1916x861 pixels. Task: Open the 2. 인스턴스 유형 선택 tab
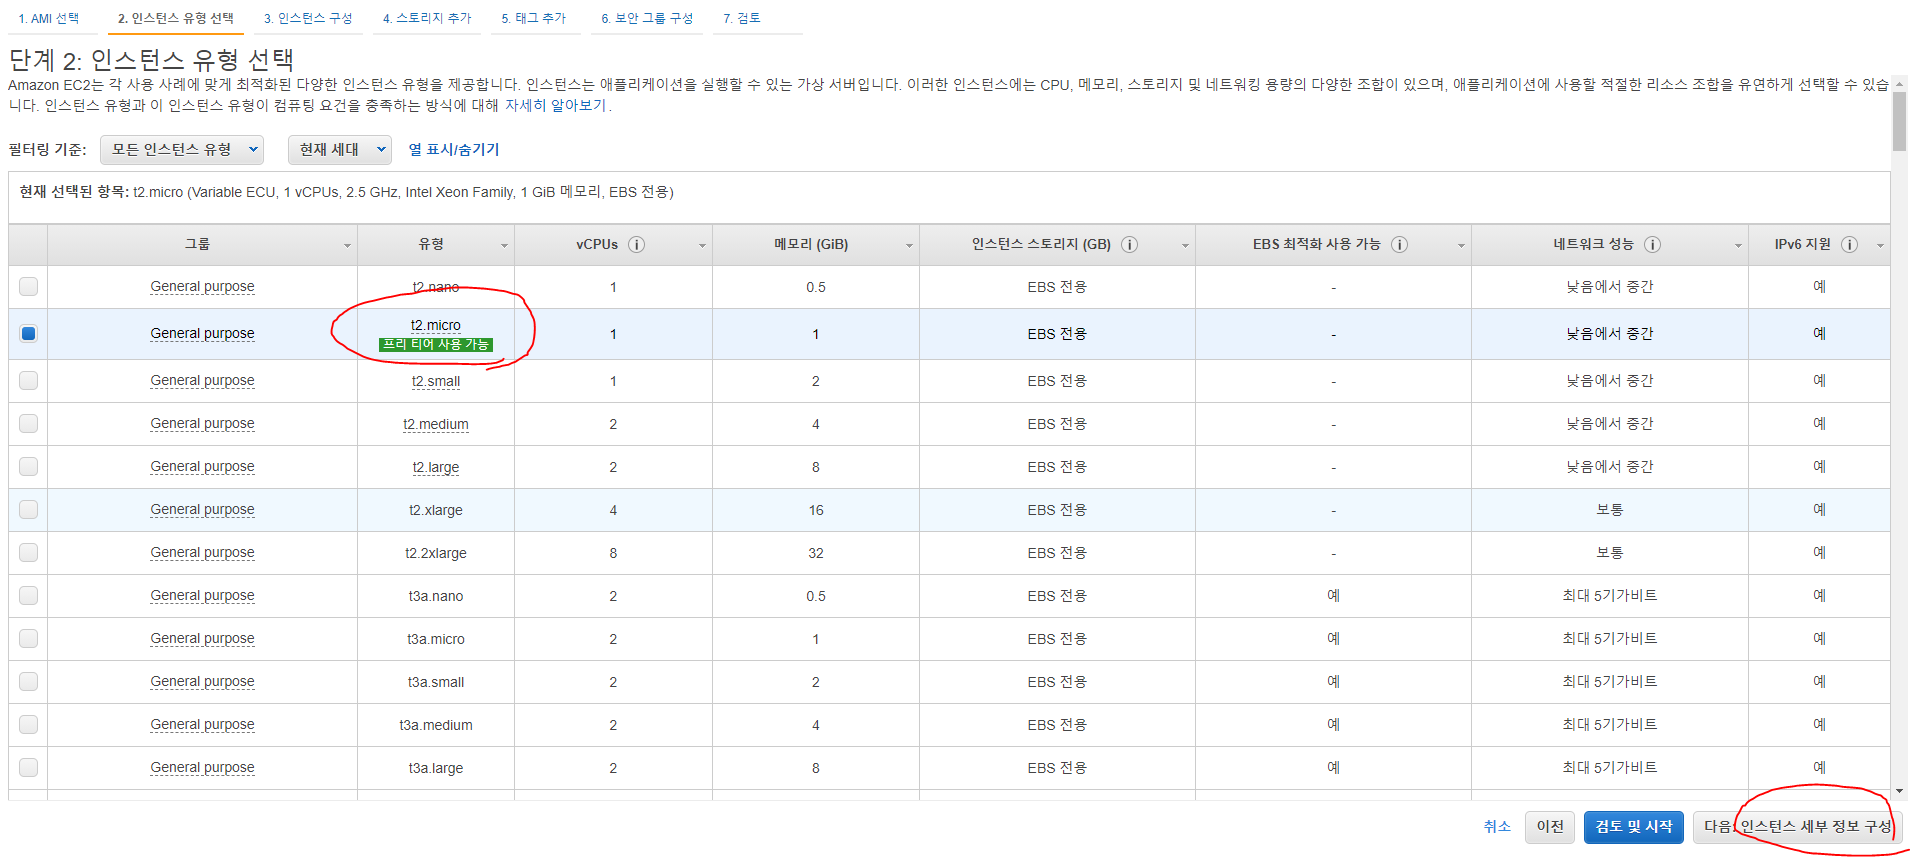click(176, 19)
